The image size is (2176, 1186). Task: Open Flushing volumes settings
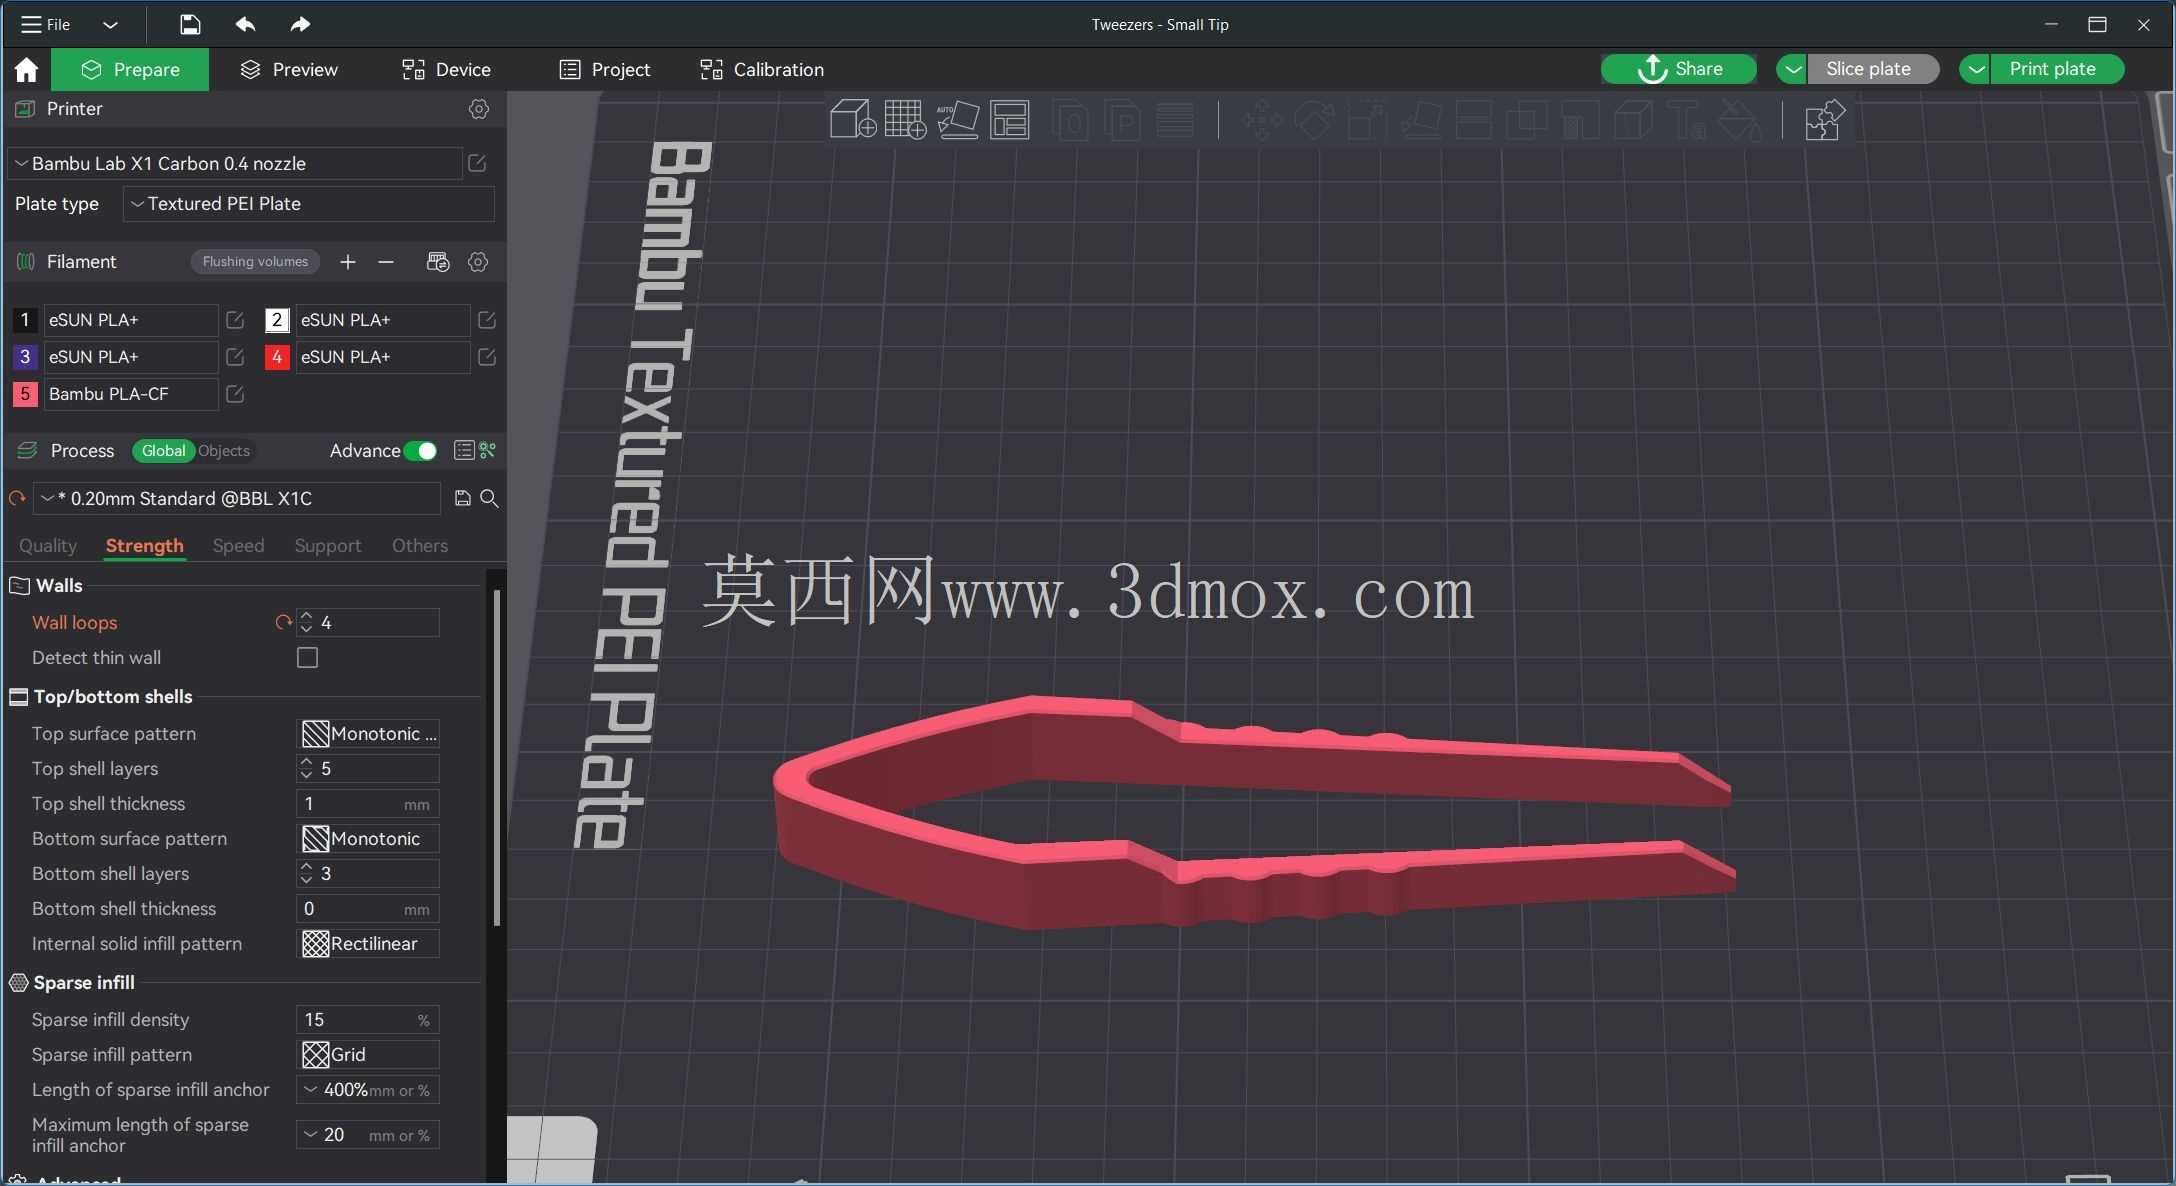pos(255,262)
